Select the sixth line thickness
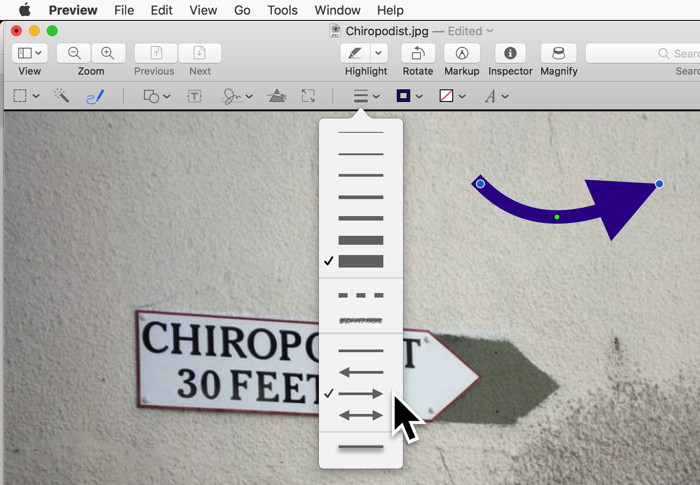Viewport: 700px width, 485px height. 361,240
